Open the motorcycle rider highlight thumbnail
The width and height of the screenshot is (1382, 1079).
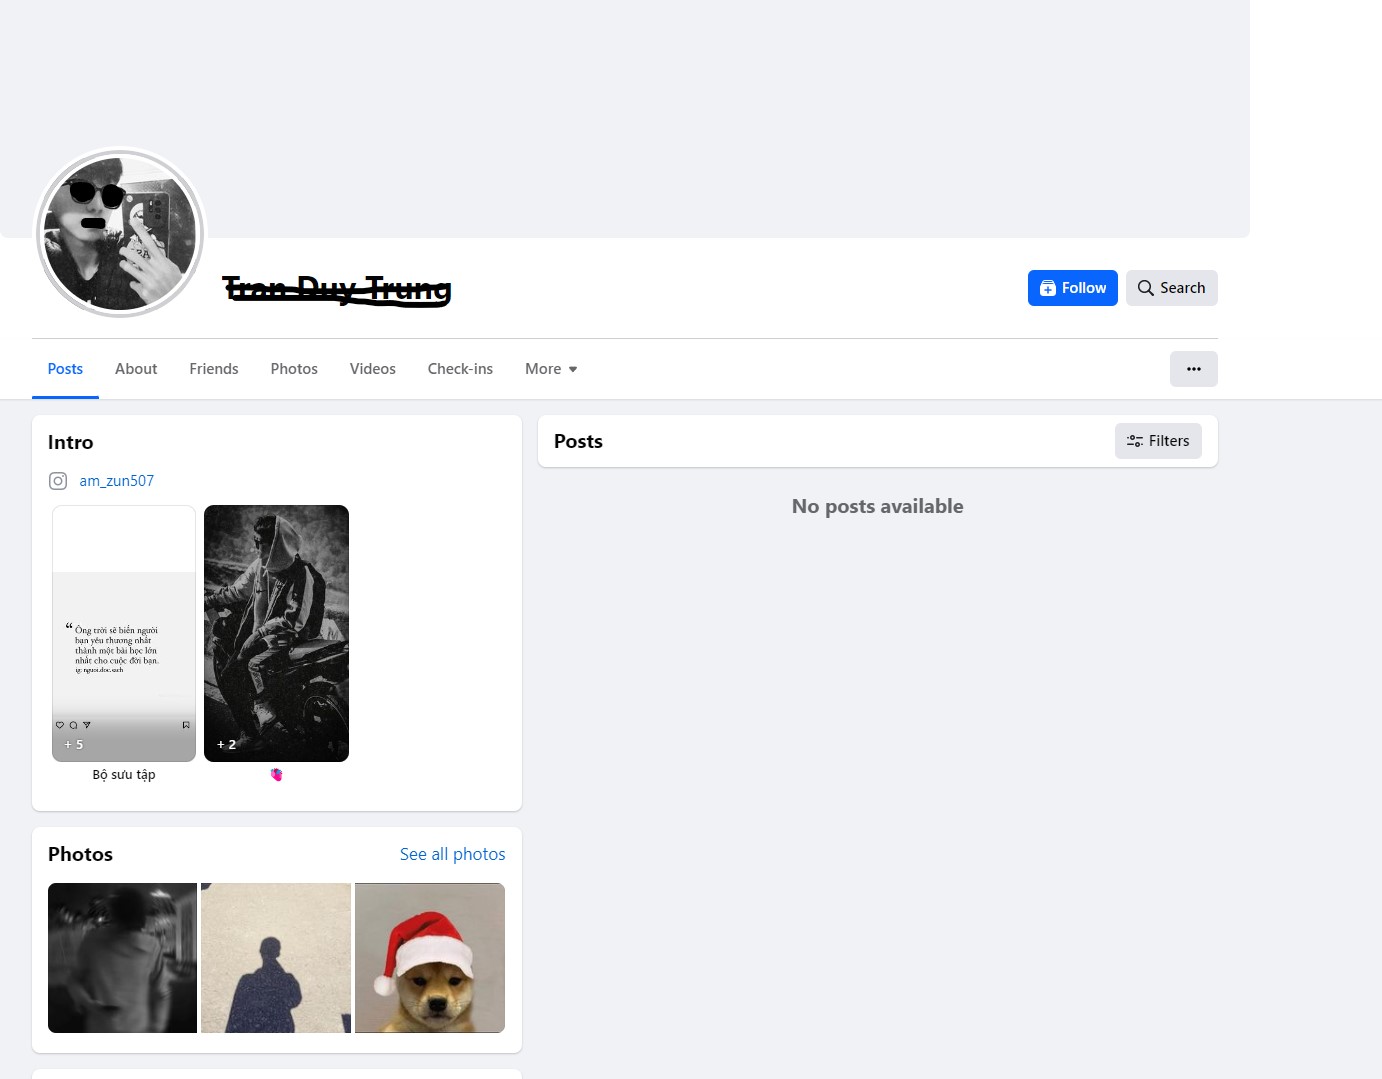pos(276,633)
